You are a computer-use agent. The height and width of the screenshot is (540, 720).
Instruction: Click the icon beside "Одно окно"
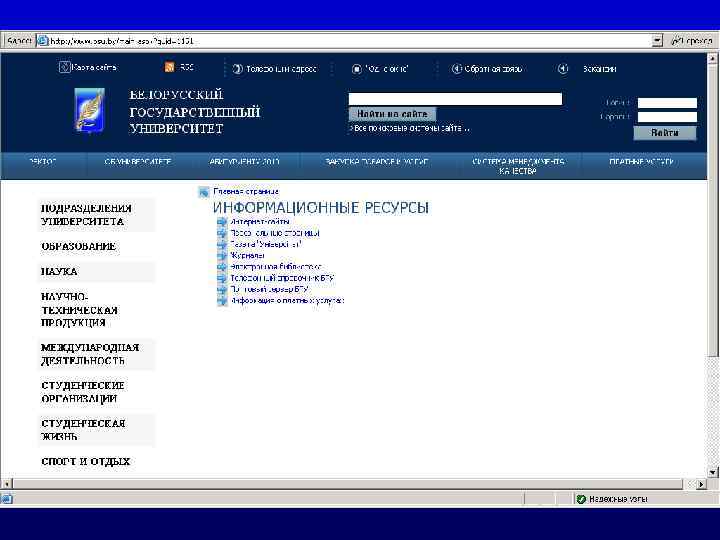point(357,69)
